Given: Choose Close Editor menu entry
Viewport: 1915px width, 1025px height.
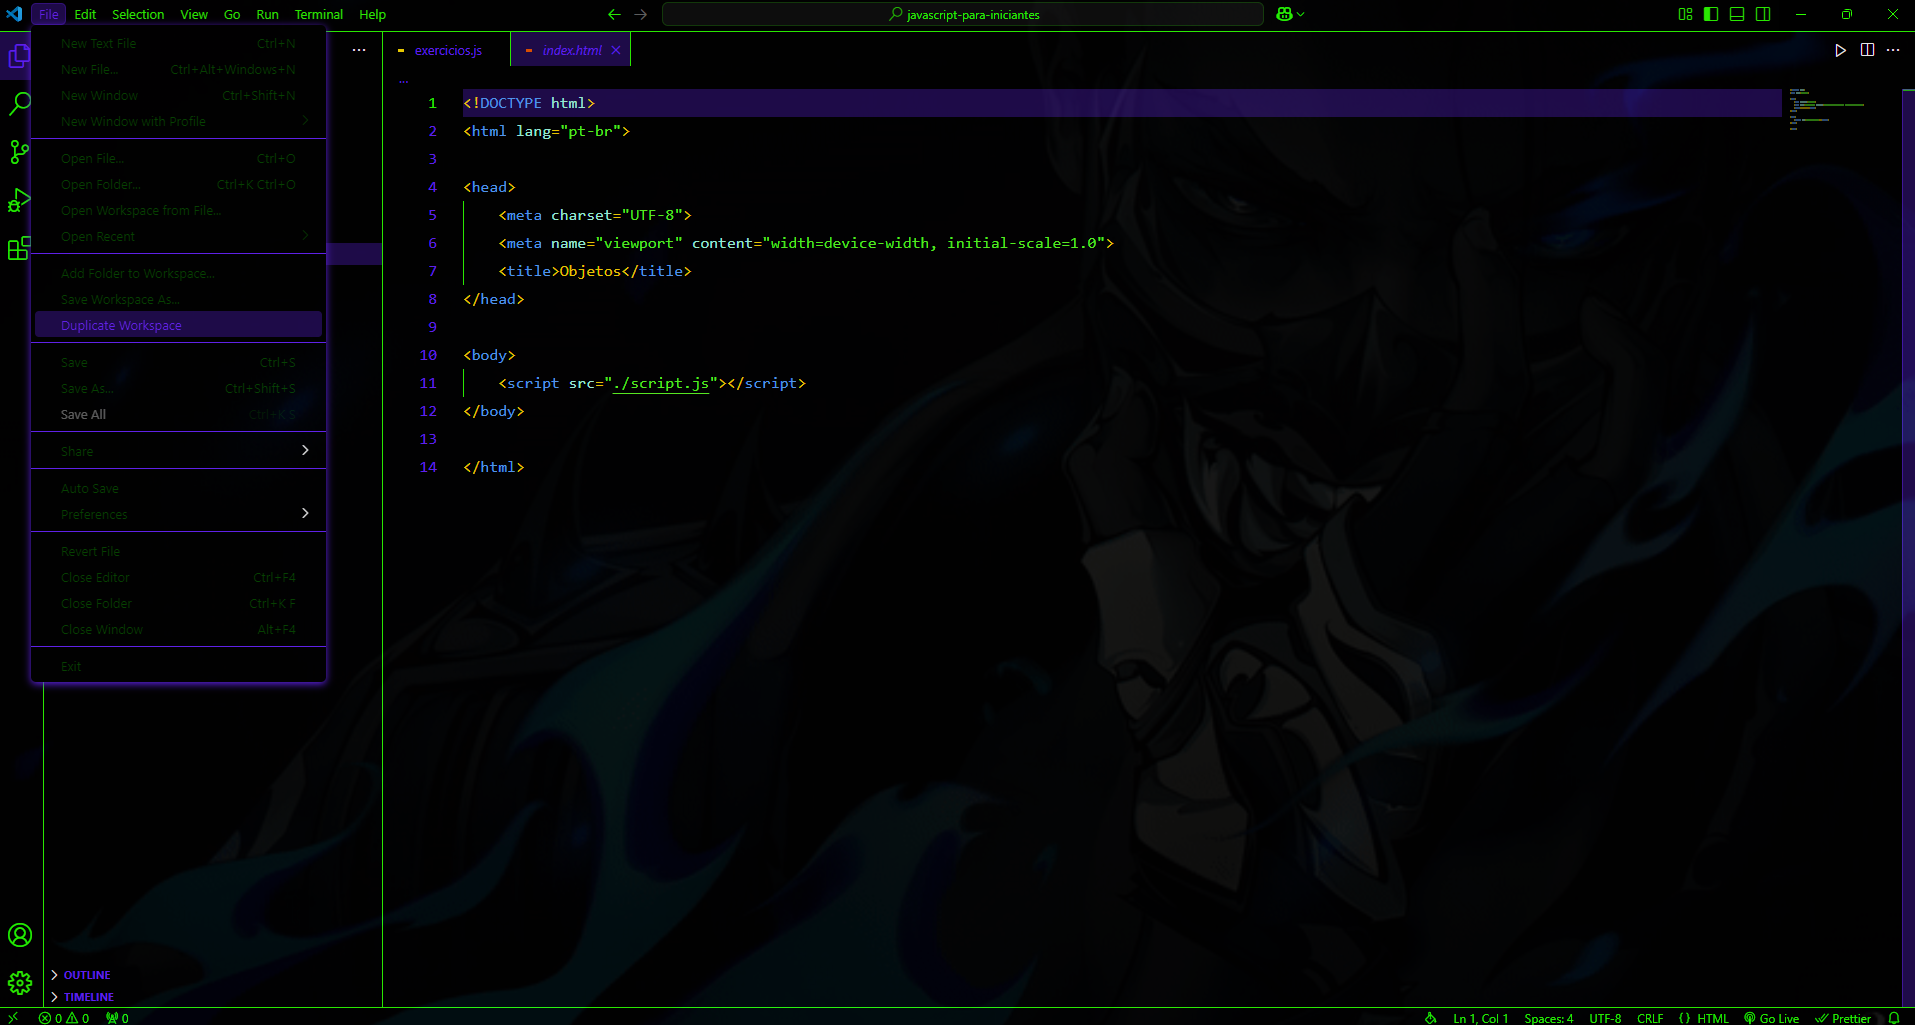Looking at the screenshot, I should click(179, 577).
